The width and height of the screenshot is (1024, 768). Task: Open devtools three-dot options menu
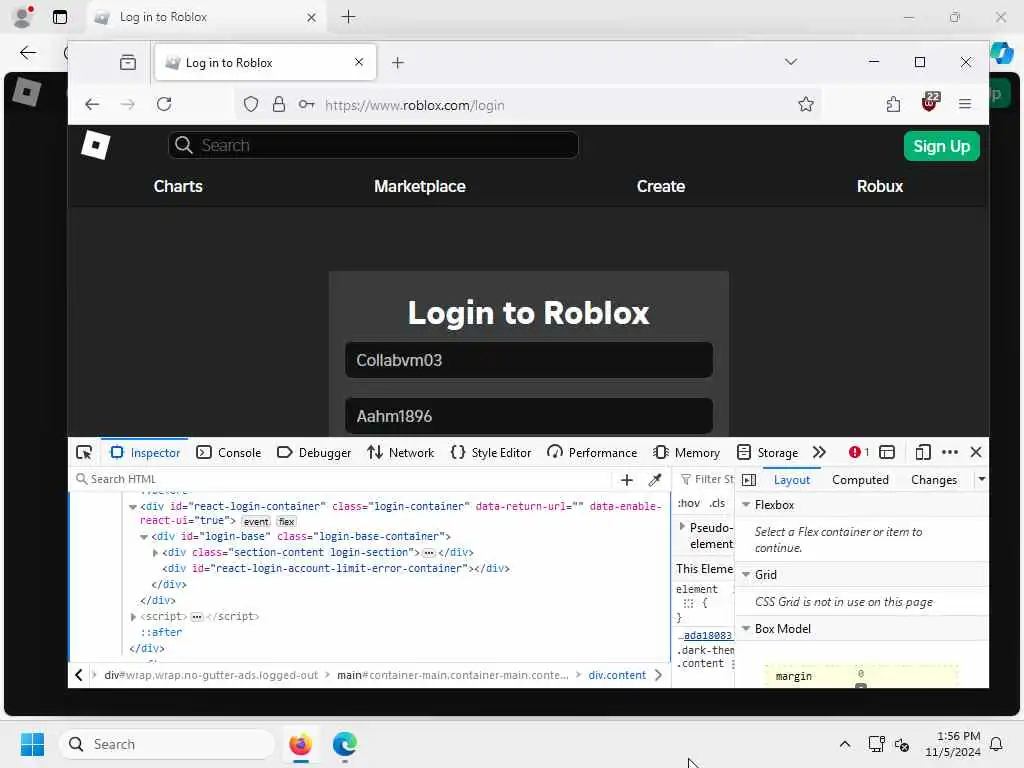(x=950, y=452)
